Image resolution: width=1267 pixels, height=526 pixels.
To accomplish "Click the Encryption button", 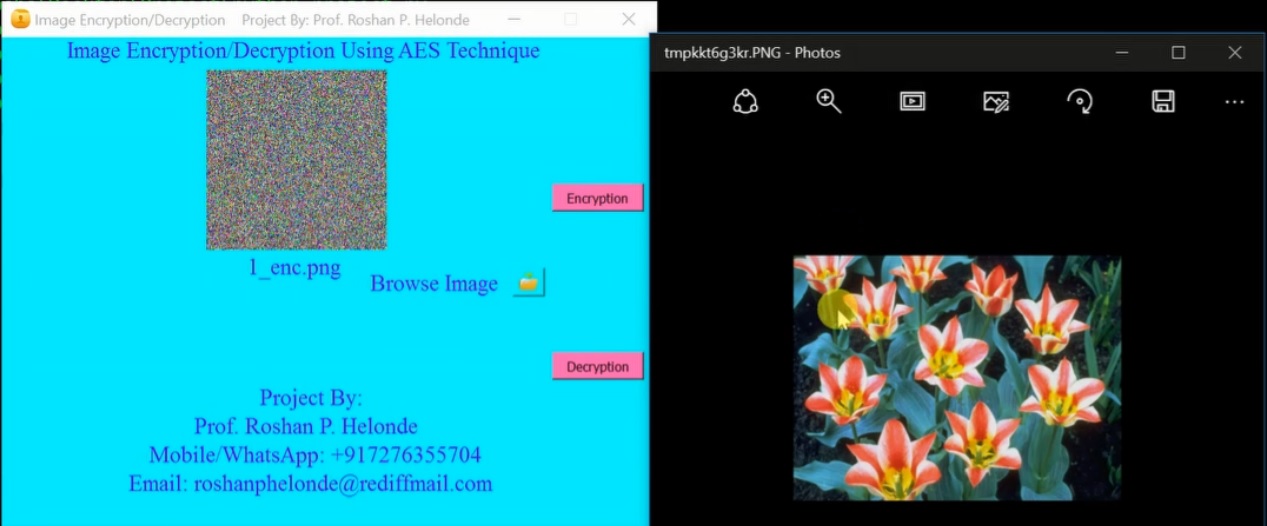I will [x=597, y=198].
